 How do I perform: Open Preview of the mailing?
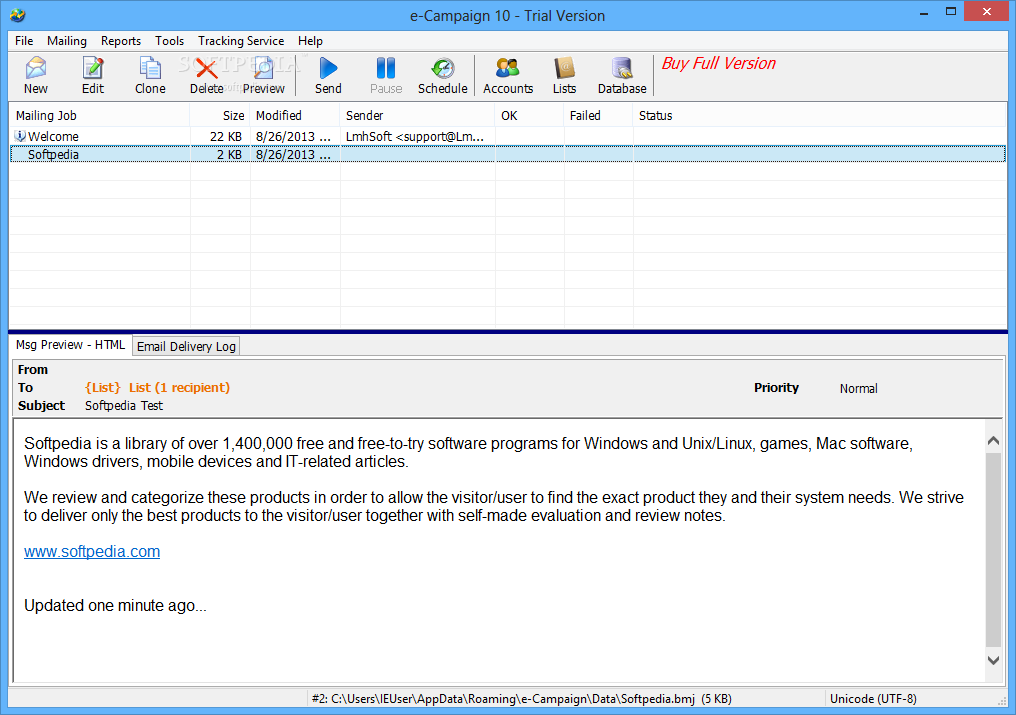(263, 76)
